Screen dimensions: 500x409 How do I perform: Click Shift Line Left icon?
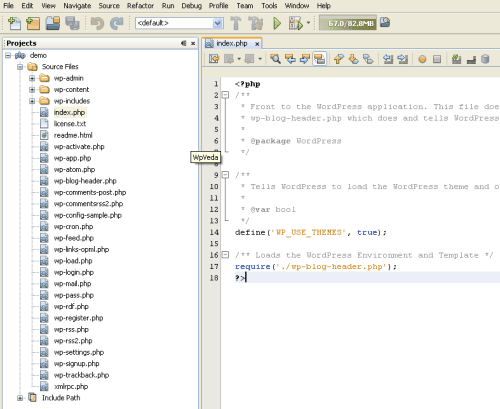(388, 59)
